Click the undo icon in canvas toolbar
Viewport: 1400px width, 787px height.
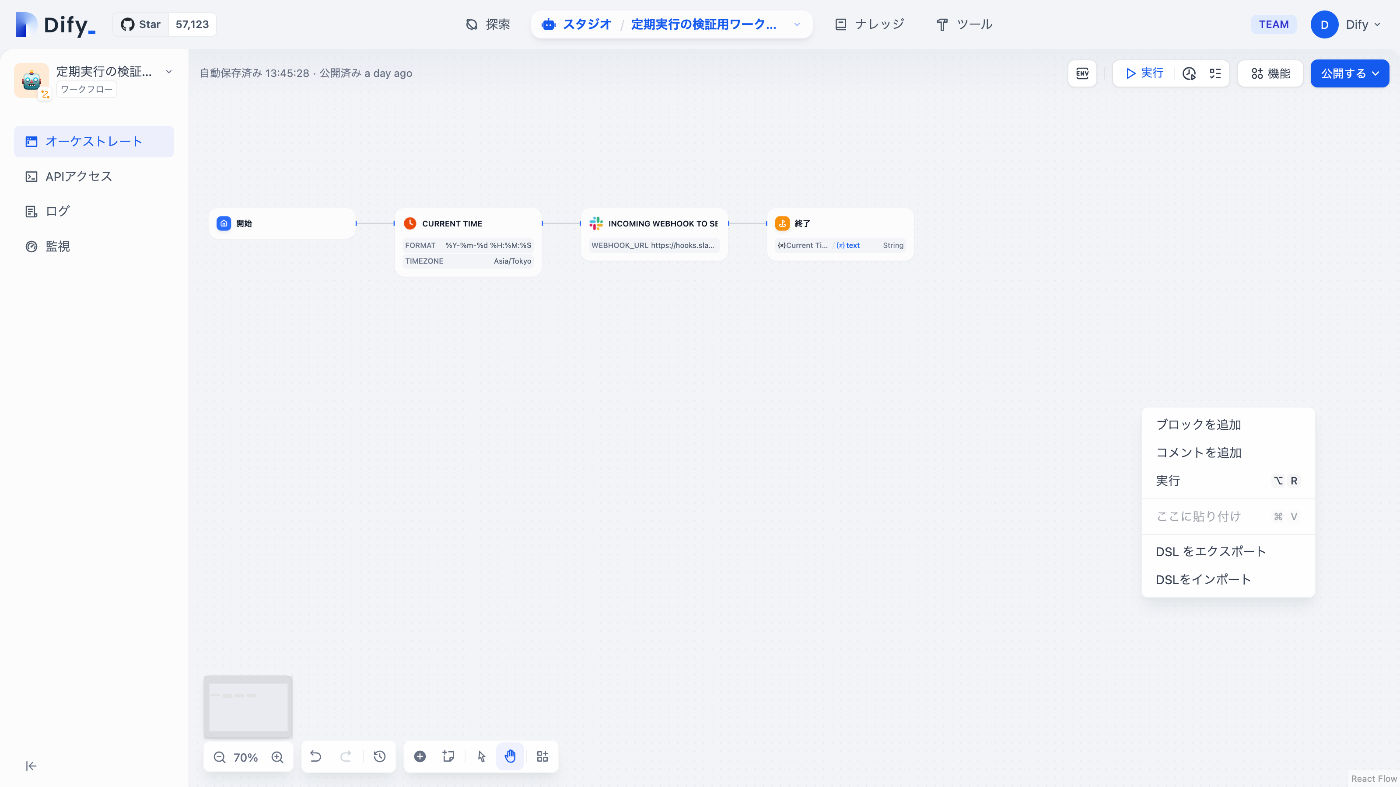[315, 757]
